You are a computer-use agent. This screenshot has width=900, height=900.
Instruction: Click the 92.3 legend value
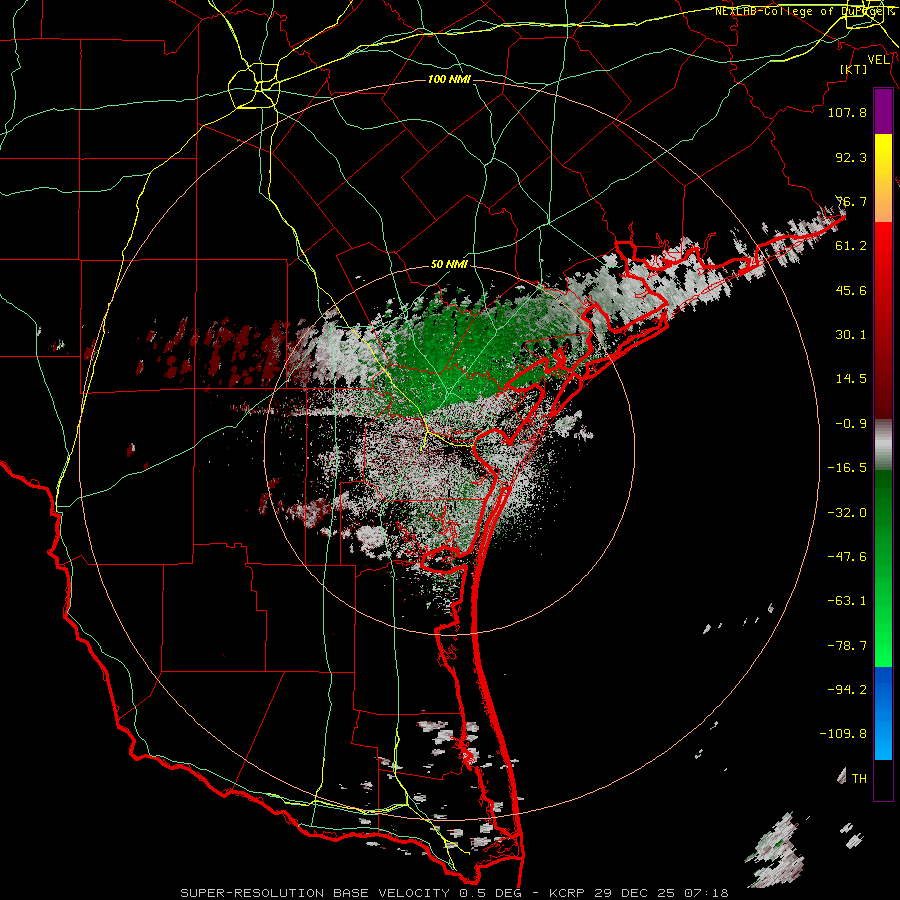click(x=851, y=157)
